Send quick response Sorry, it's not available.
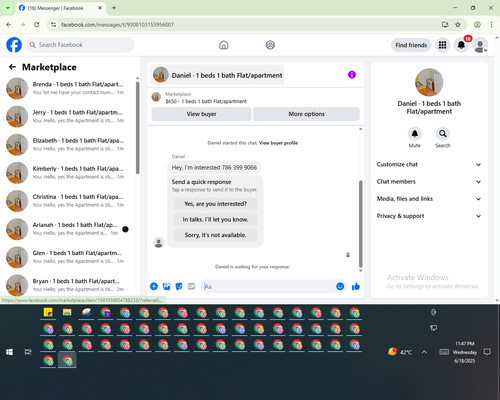The height and width of the screenshot is (400, 500). (215, 235)
